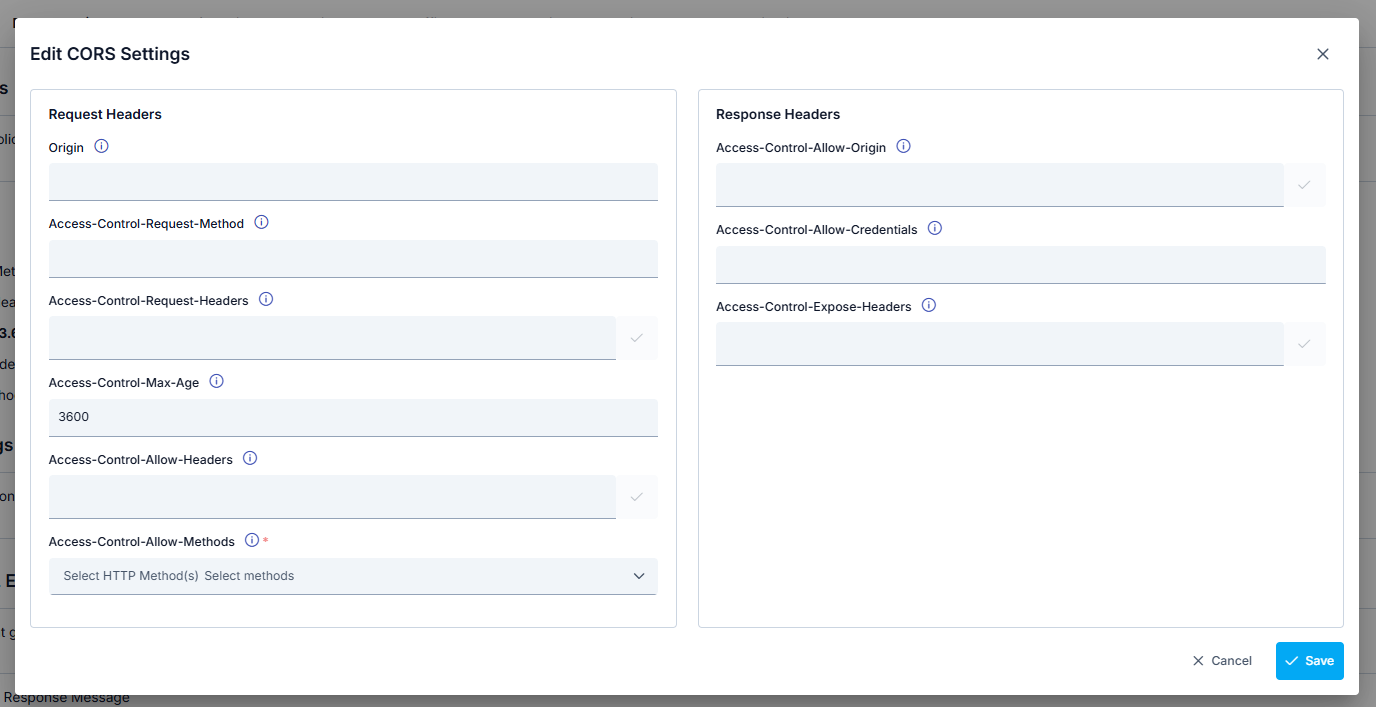Confirm the Access-Control-Expose-Headers entry checkmark
This screenshot has height=707, width=1376.
(x=1304, y=344)
